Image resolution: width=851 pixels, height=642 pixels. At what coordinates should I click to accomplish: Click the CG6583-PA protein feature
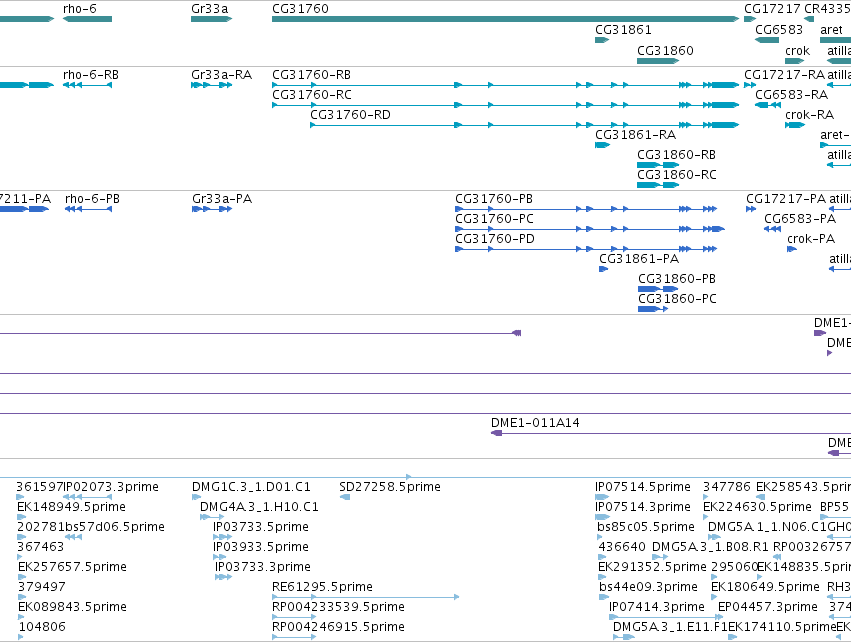(772, 229)
